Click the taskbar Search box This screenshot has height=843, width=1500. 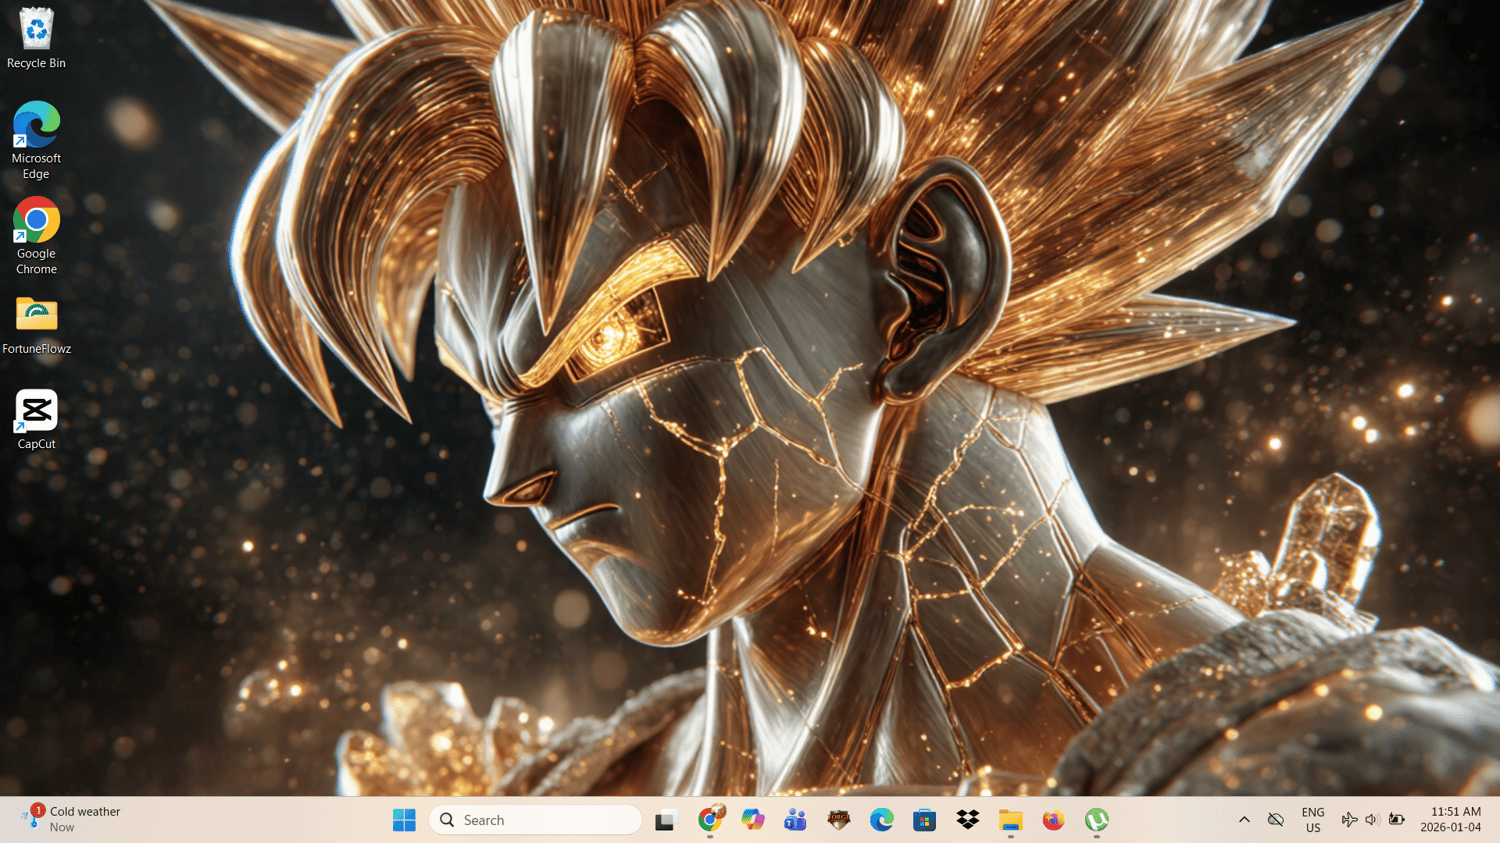click(536, 820)
